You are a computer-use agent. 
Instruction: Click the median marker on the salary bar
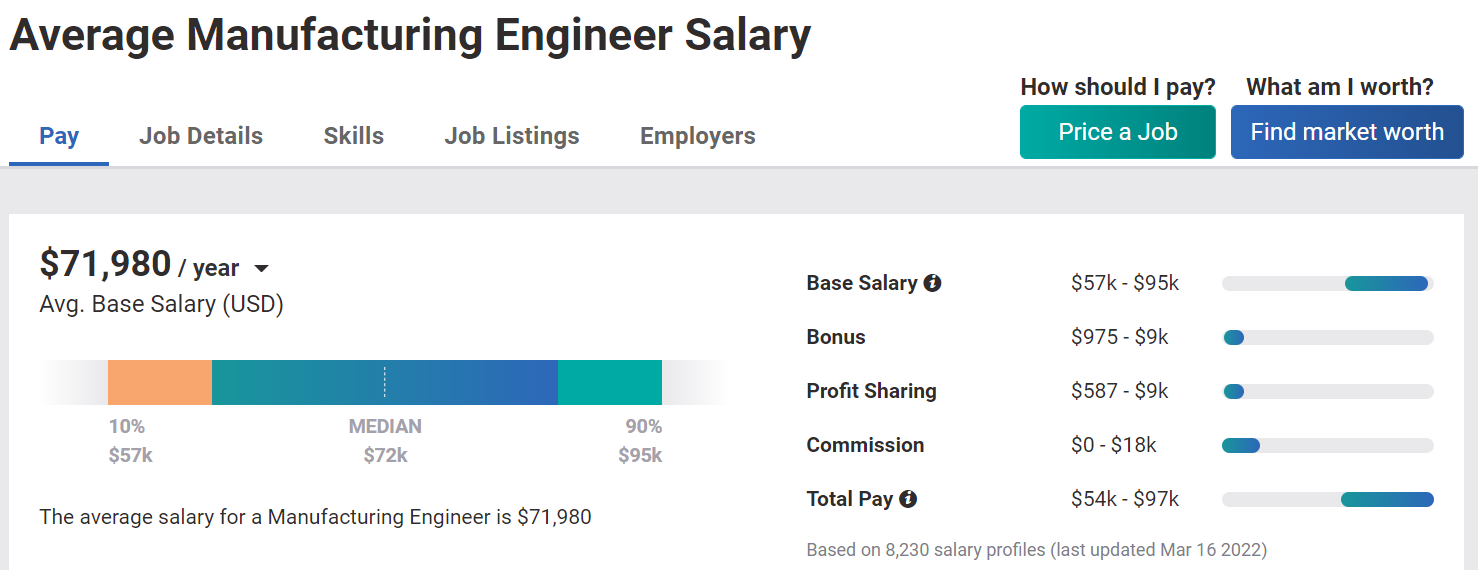click(385, 382)
